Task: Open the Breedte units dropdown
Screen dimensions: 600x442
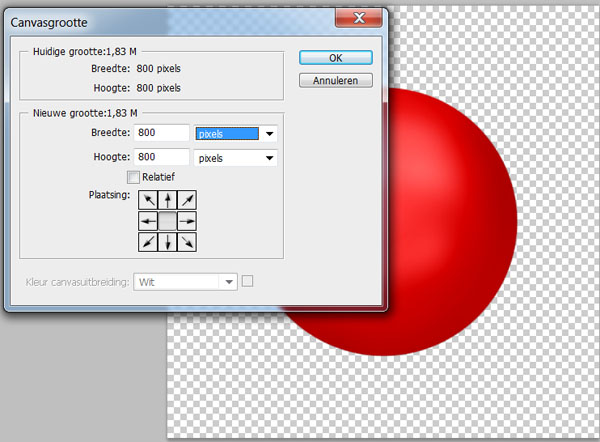Action: [236, 134]
